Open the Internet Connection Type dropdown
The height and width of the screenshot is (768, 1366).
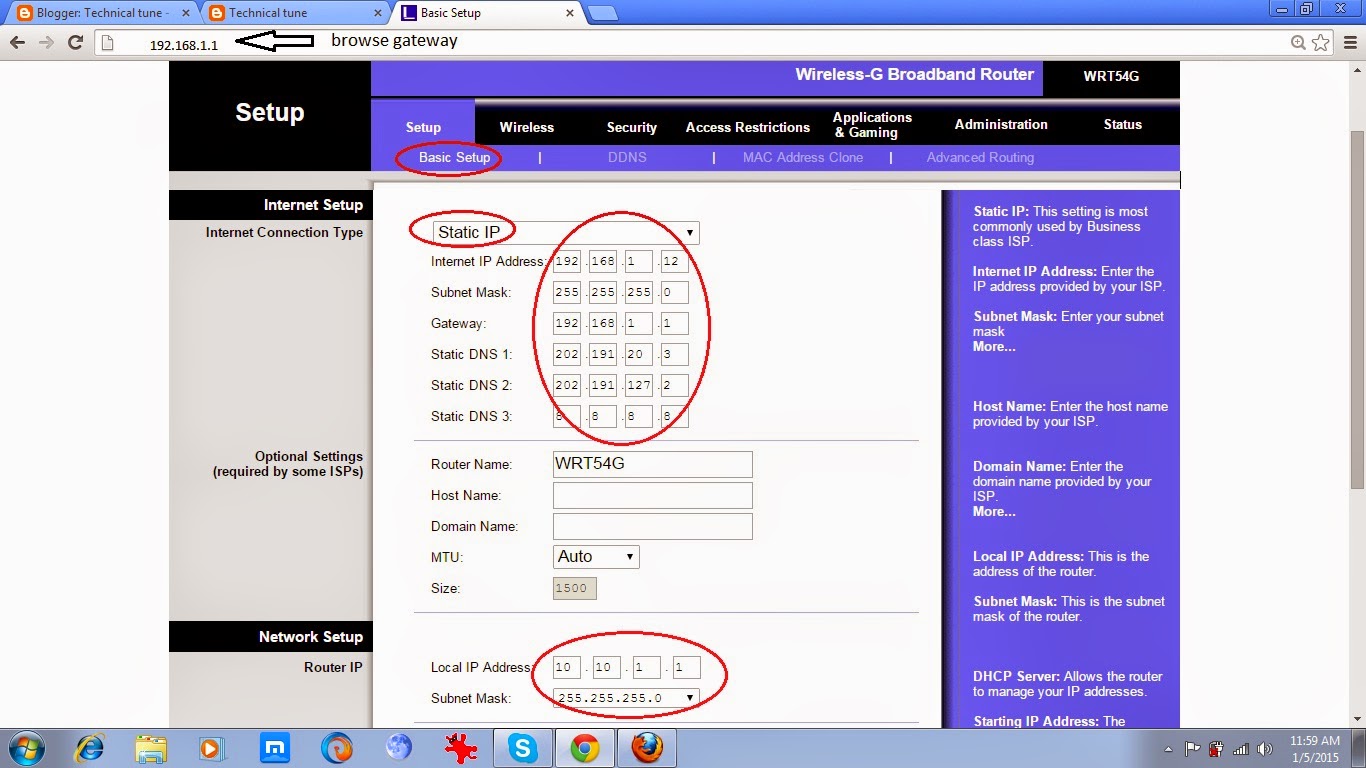click(x=566, y=232)
